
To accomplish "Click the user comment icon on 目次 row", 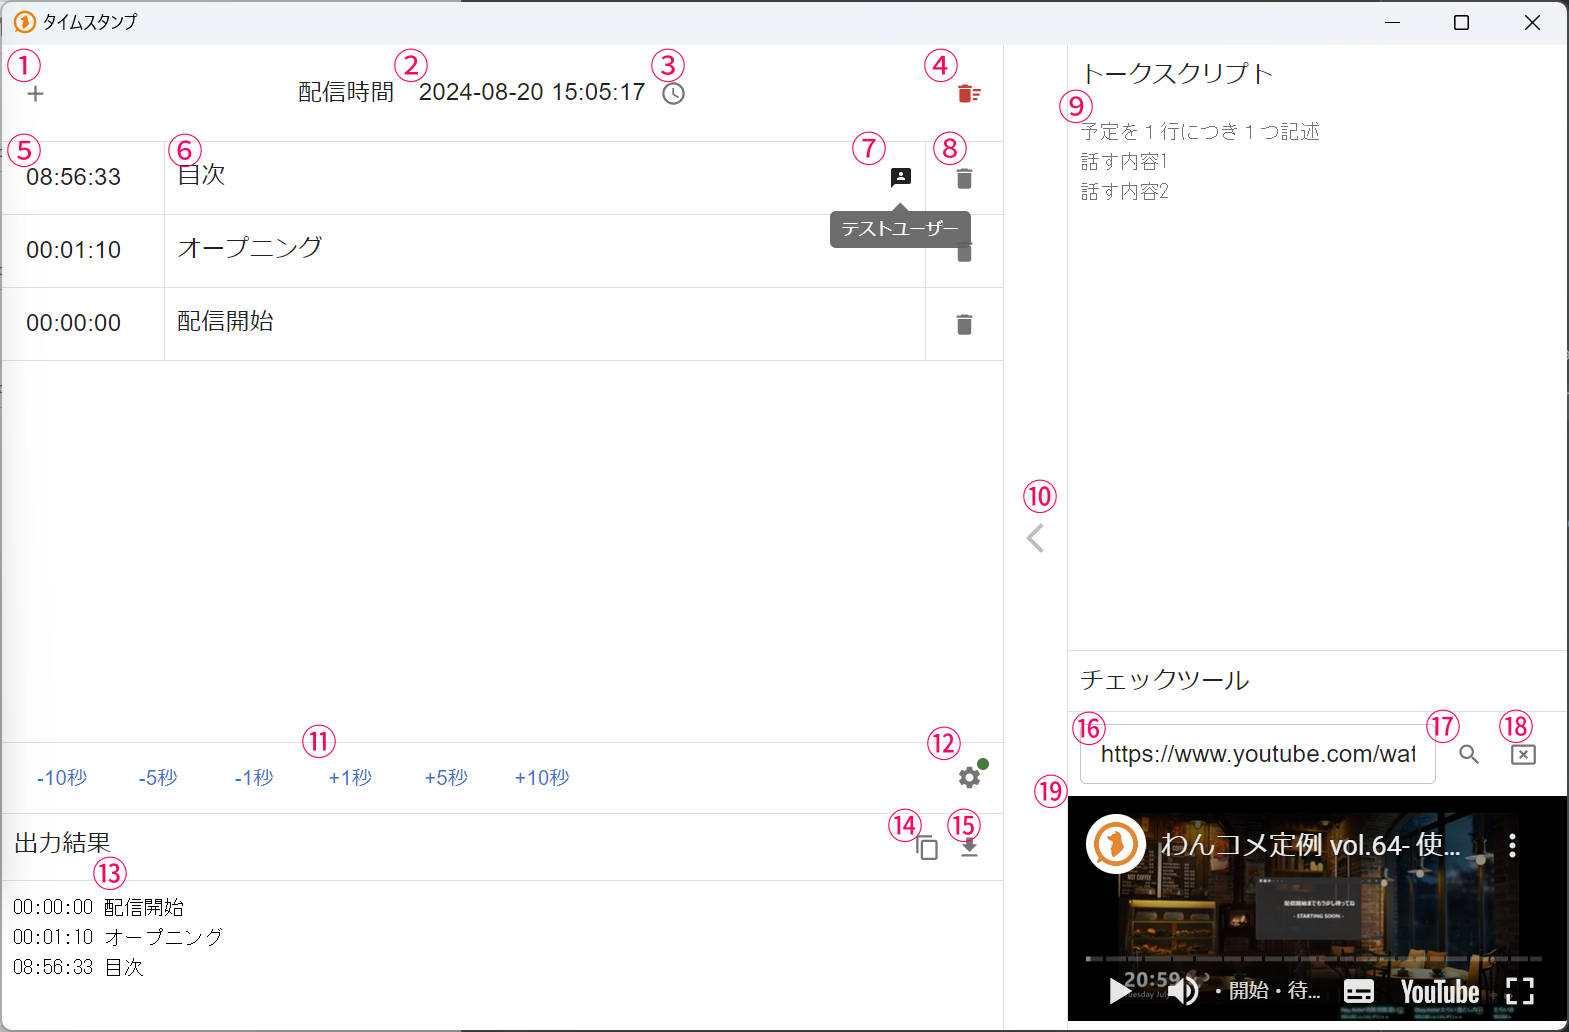I will (x=901, y=177).
